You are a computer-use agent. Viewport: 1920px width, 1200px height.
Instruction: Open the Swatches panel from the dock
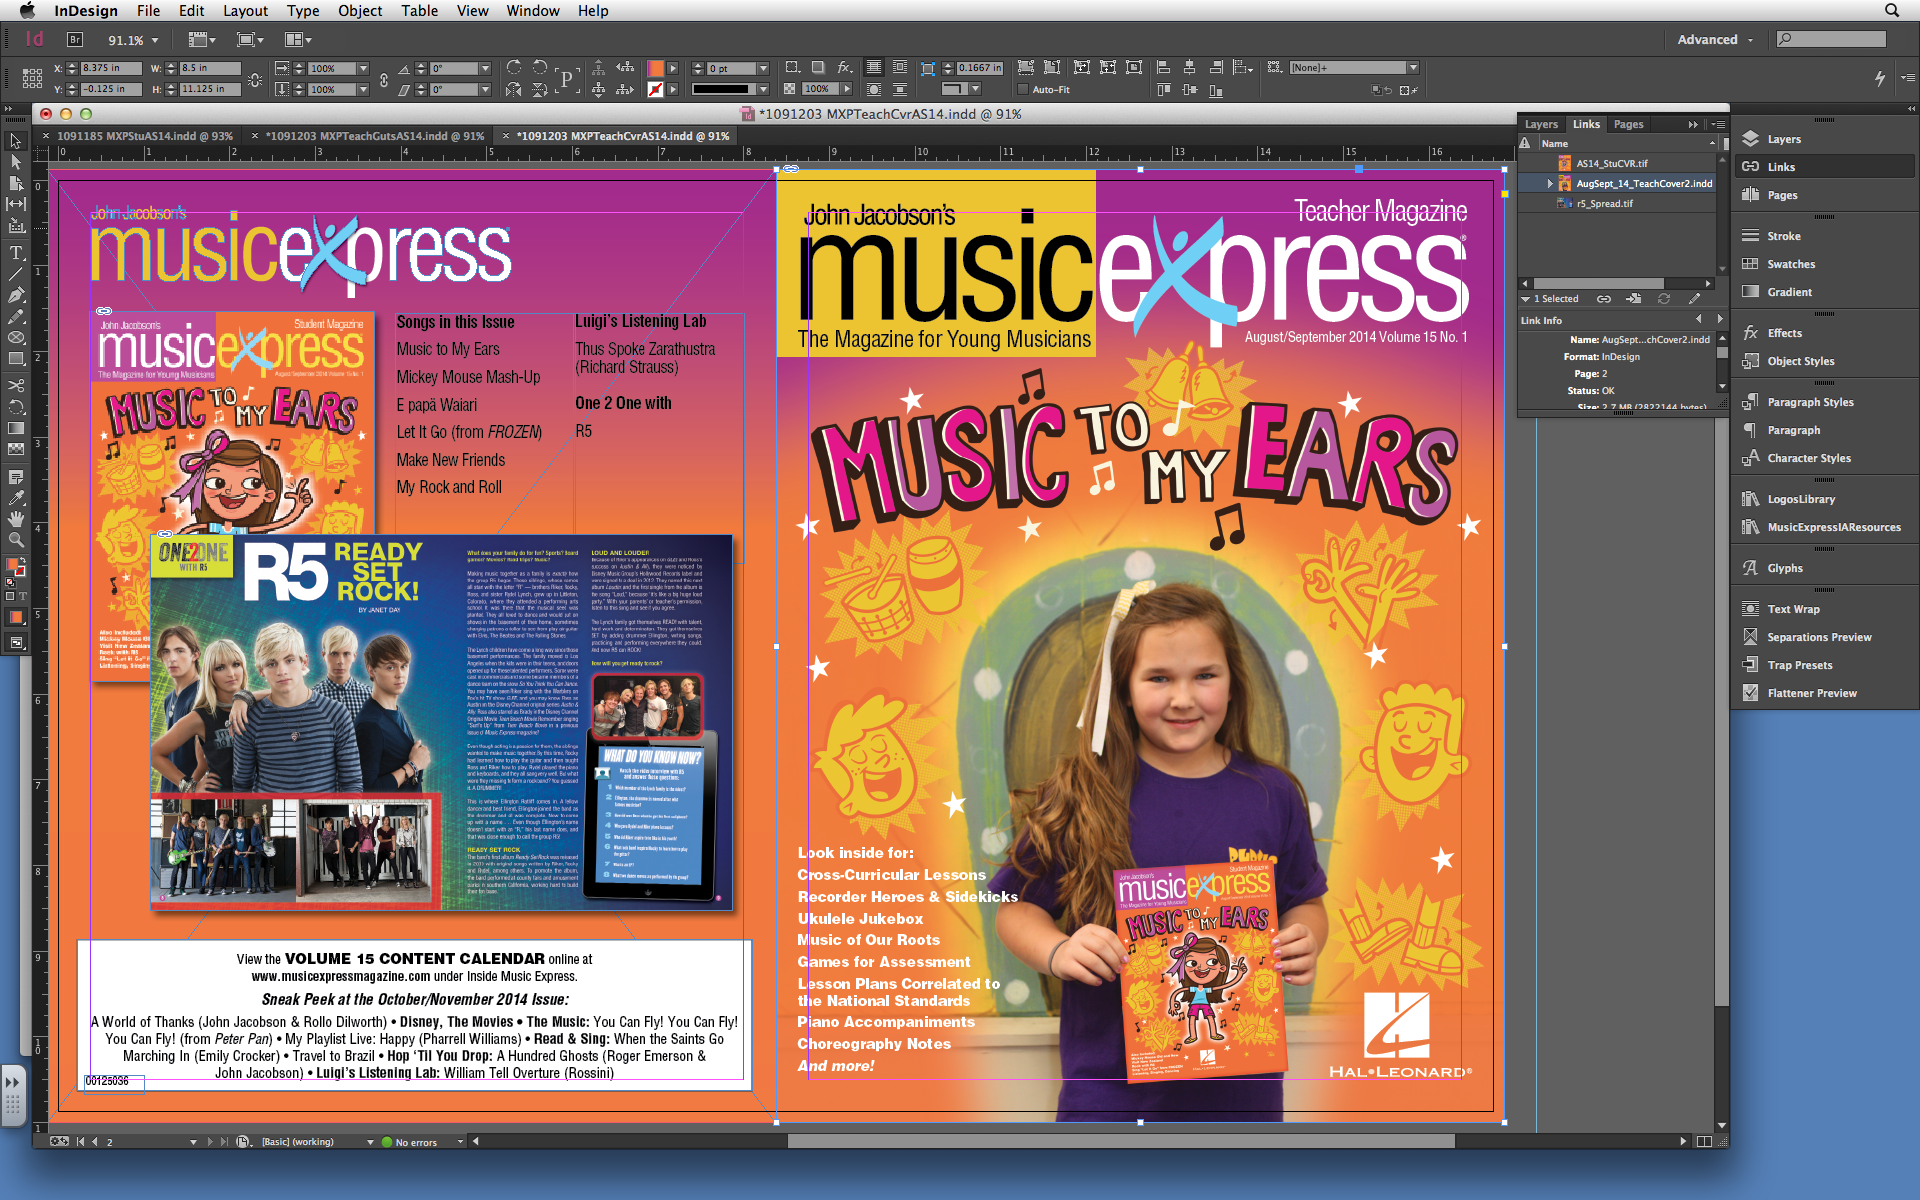click(1790, 264)
